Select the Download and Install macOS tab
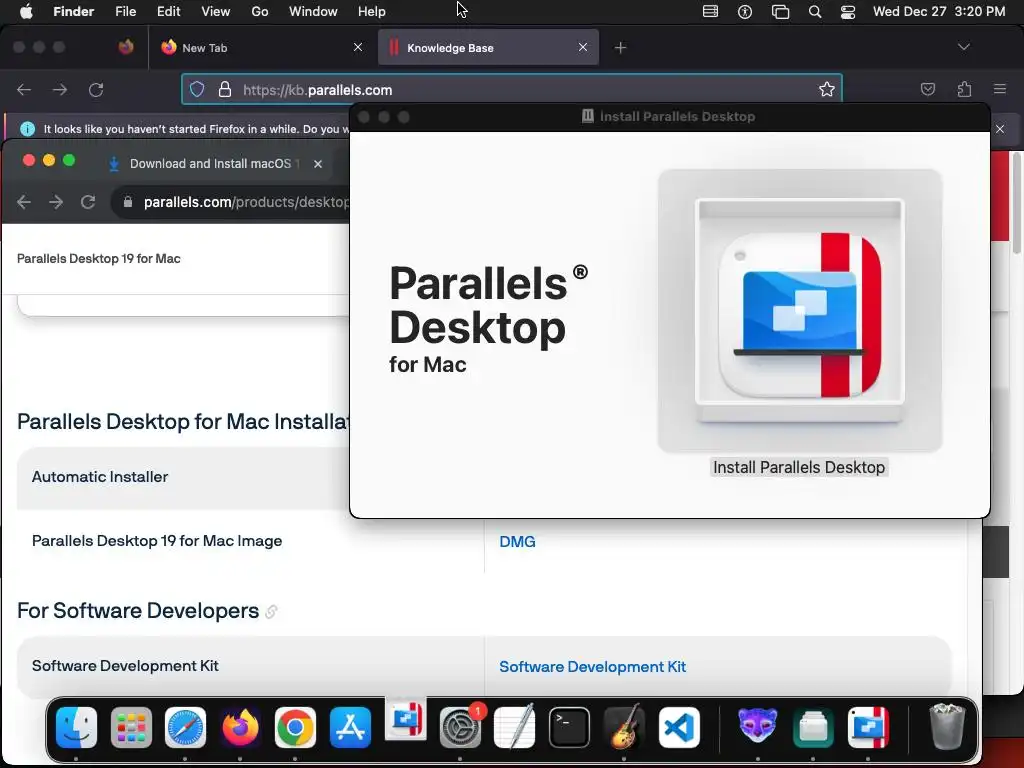Screen dimensions: 1024x768 pyautogui.click(x=216, y=163)
